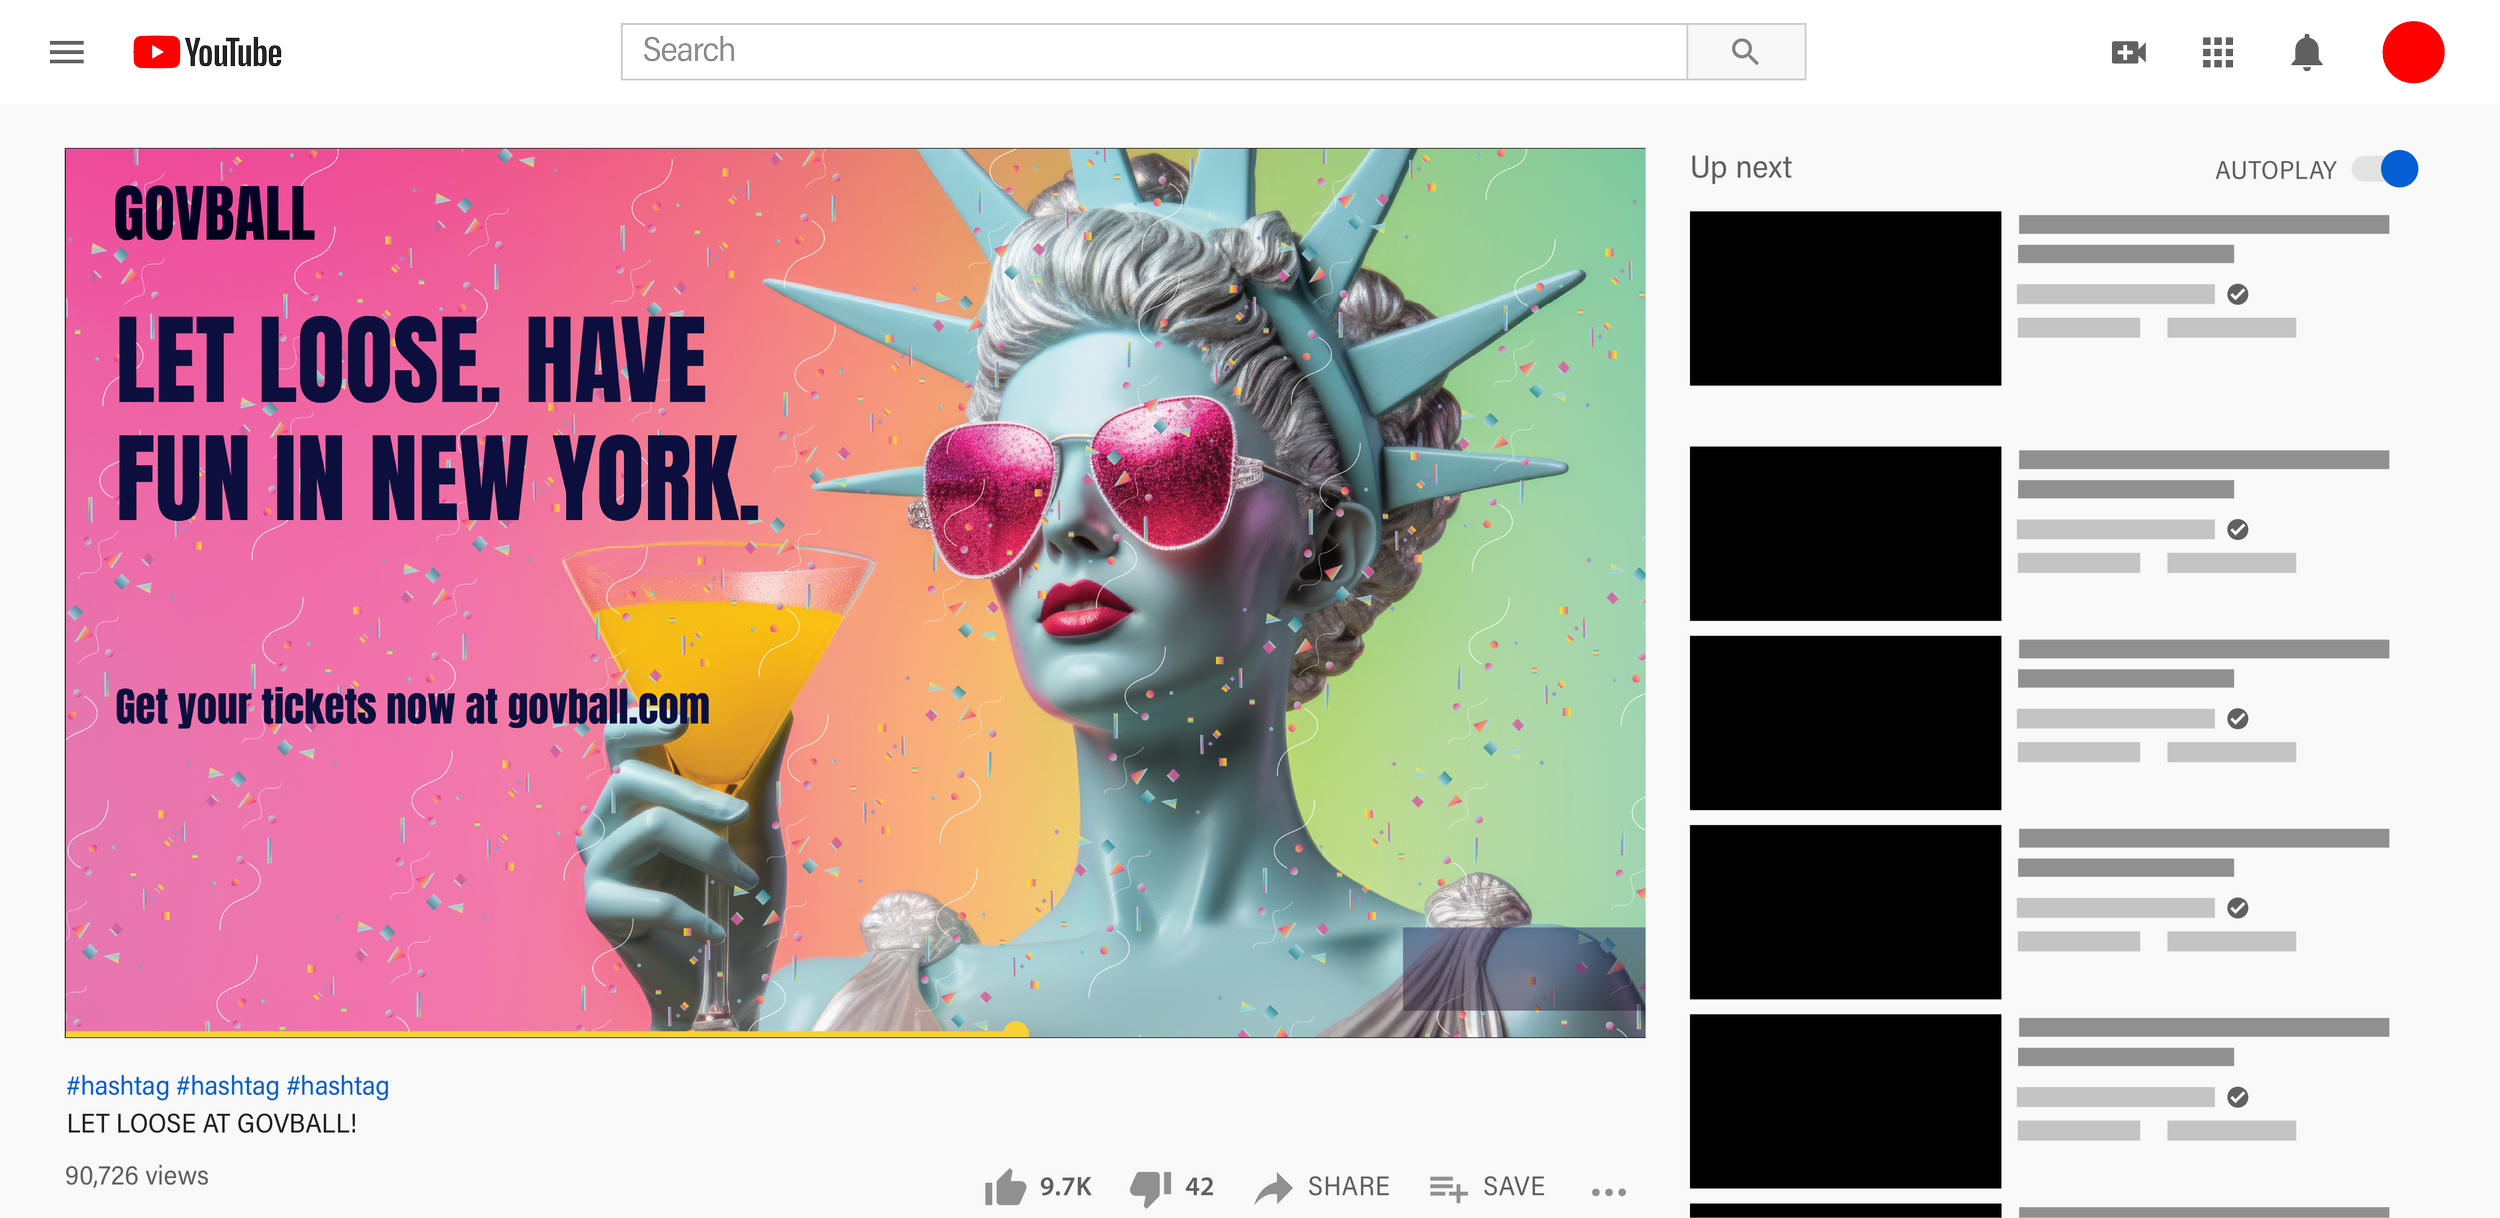Click the GOVBALL video player
Screen dimensions: 2500x1218
pos(854,592)
